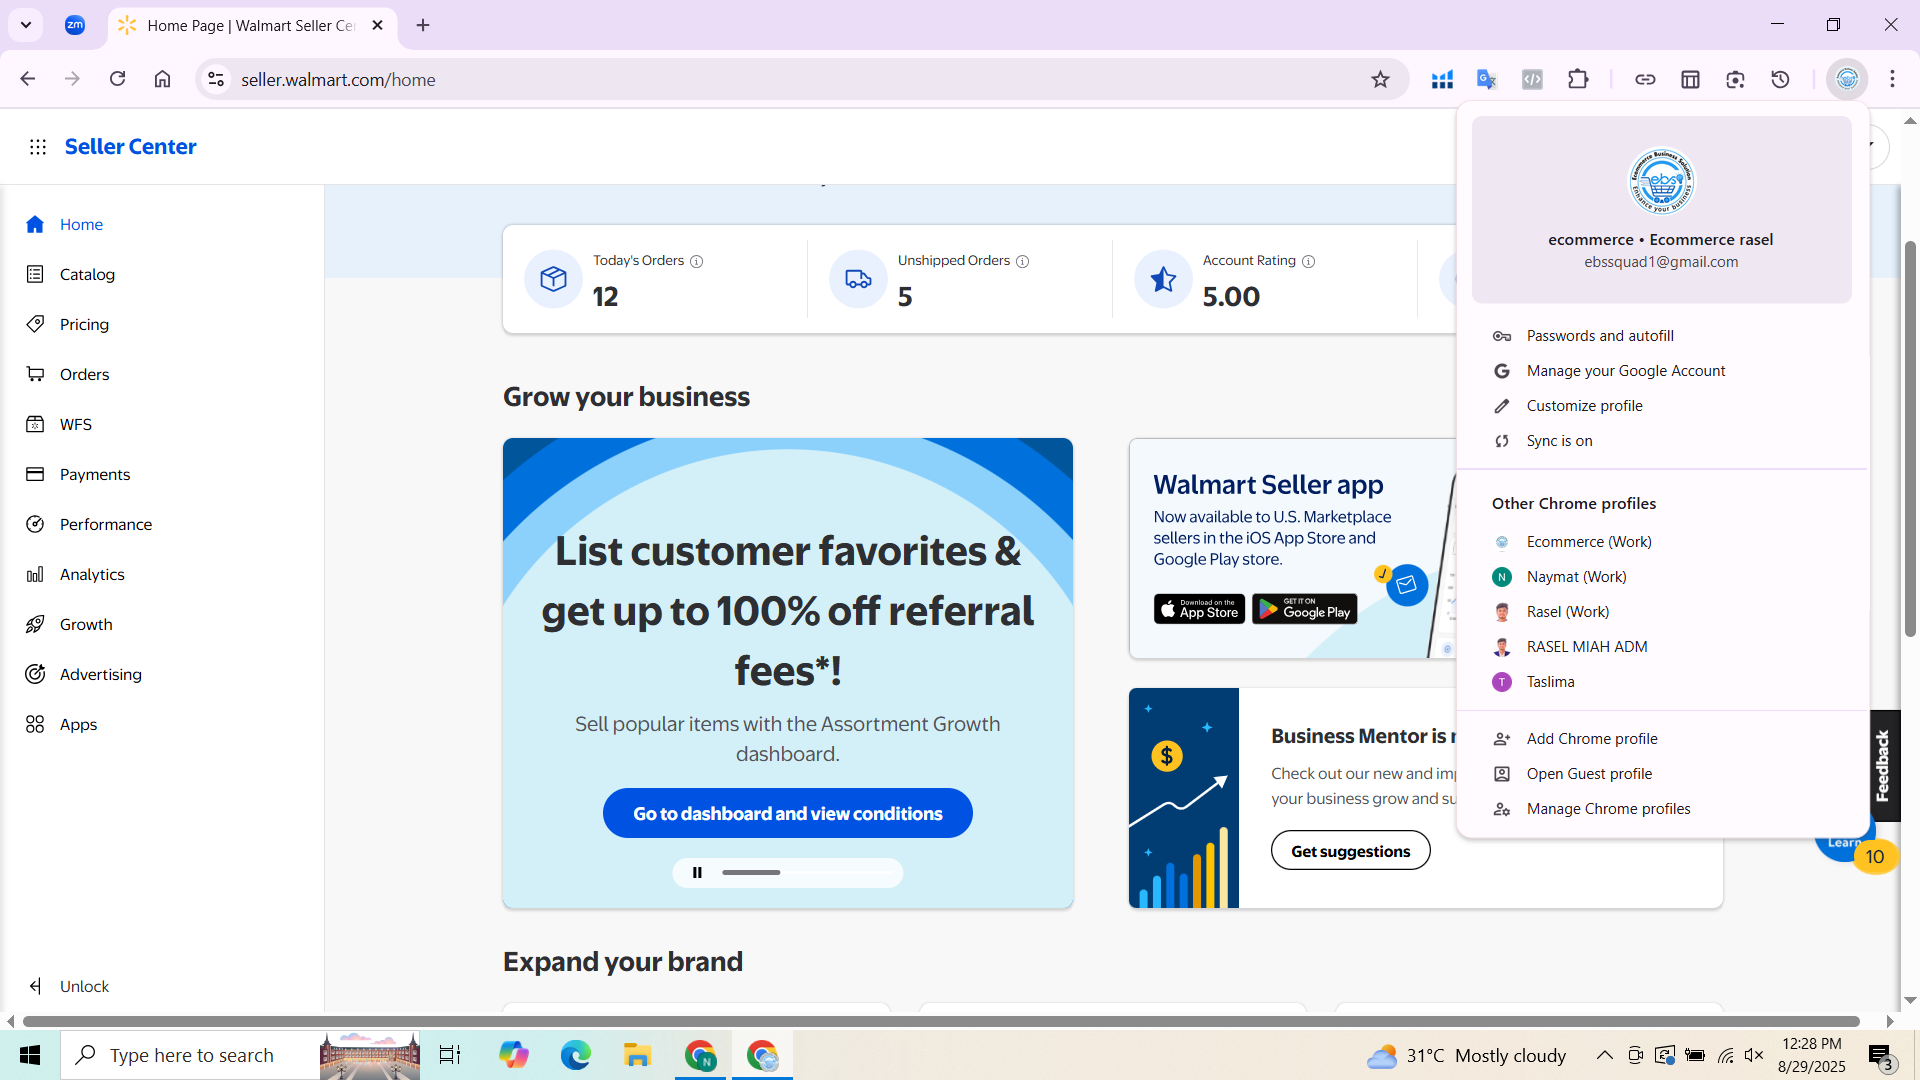
Task: Click the Account Rating star icon
Action: tap(1163, 279)
